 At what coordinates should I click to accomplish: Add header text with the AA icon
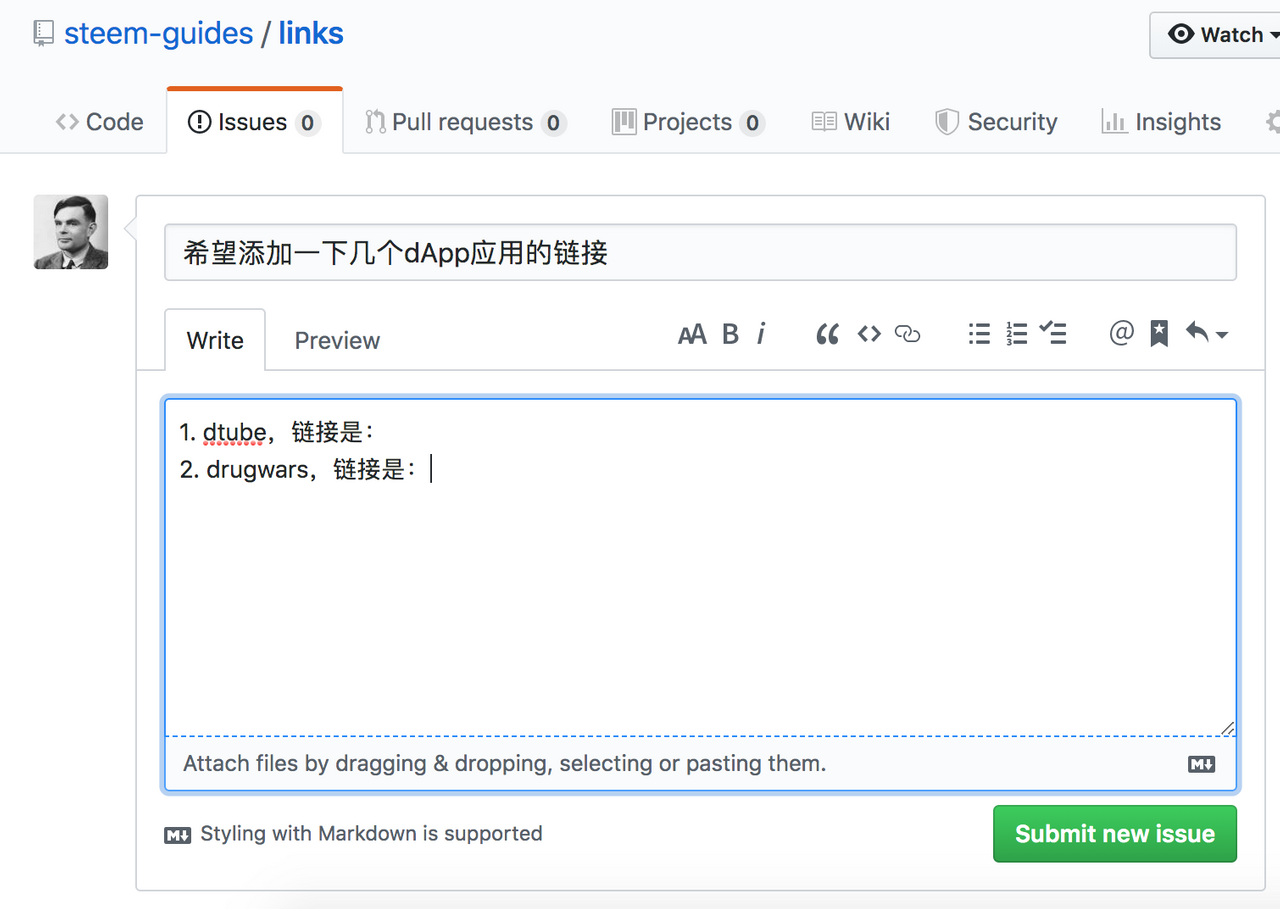pos(692,334)
